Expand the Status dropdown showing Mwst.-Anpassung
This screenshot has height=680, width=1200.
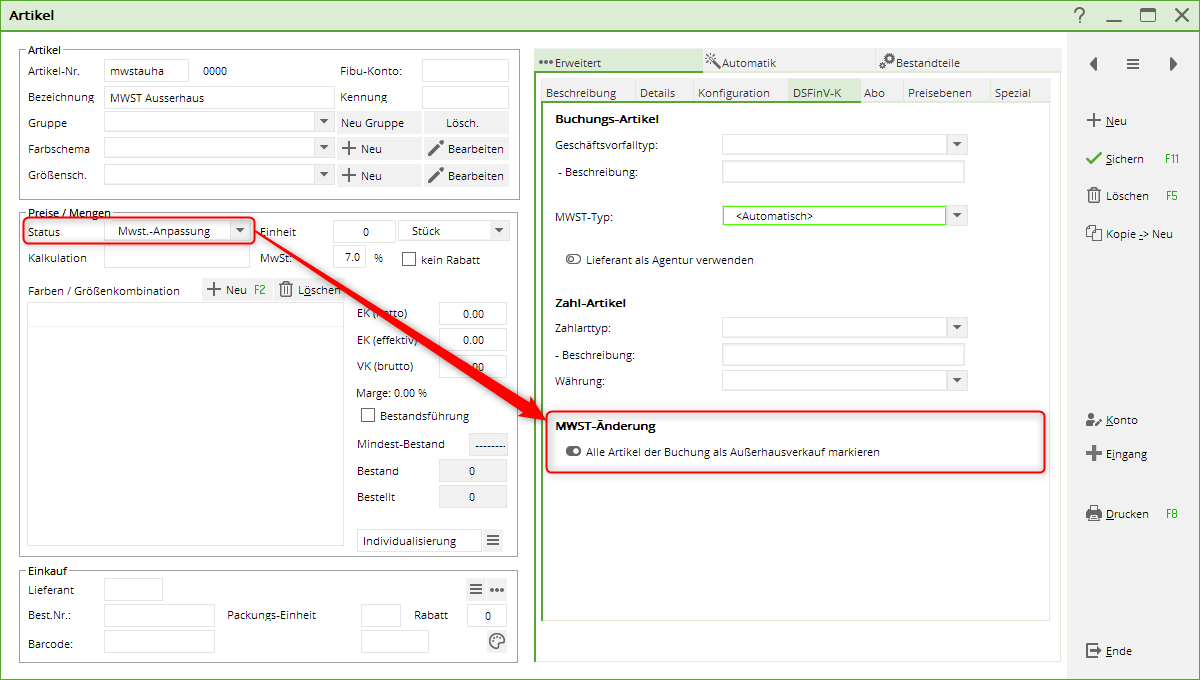click(239, 231)
